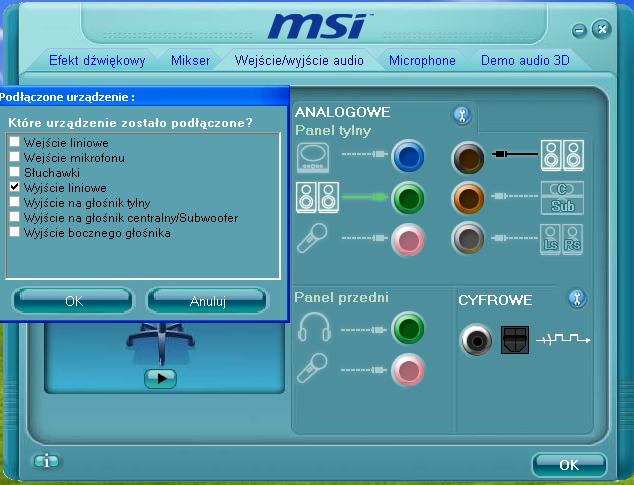Click the Ls/Rs side speakers icon

(x=562, y=239)
